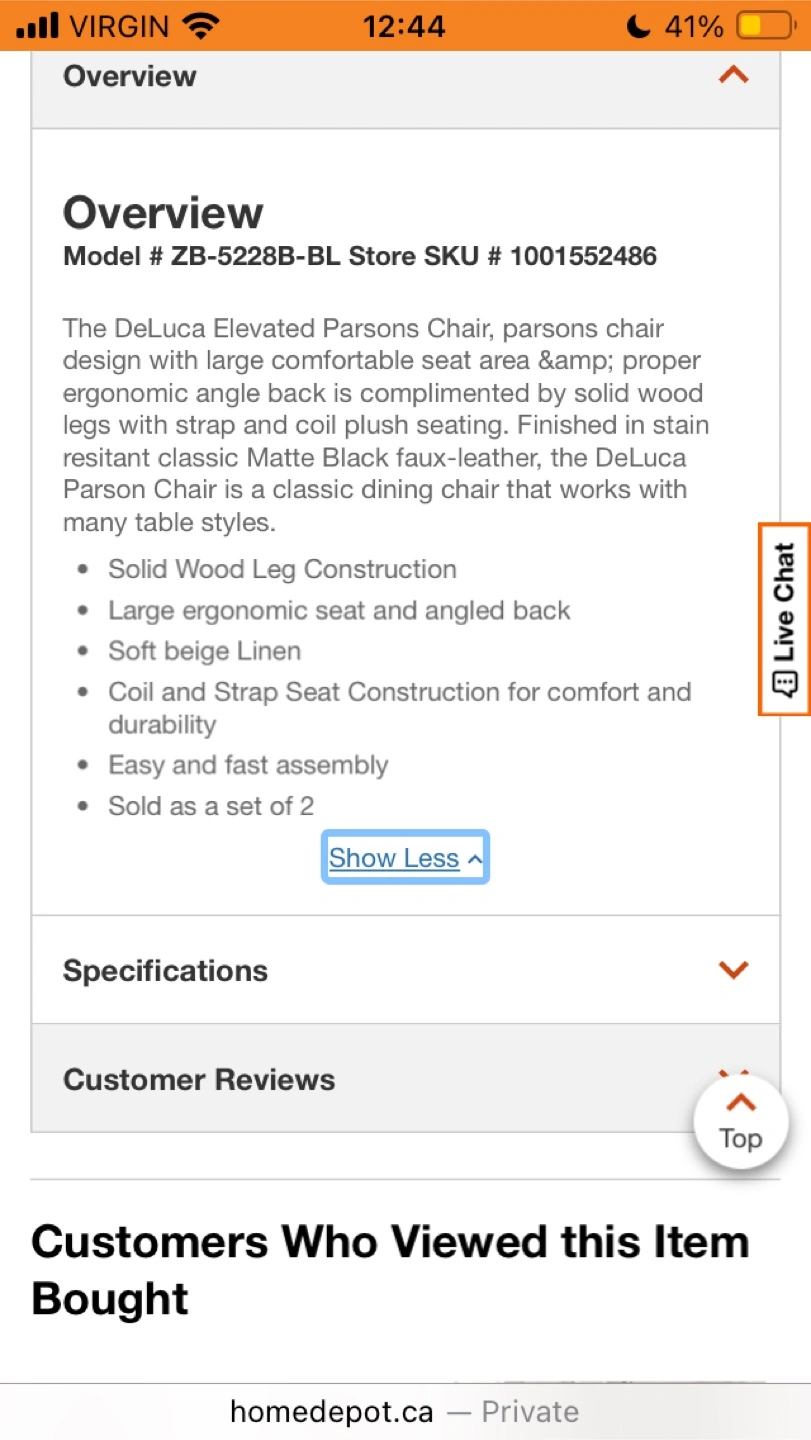The width and height of the screenshot is (811, 1440).
Task: Tap the cellular signal strength bars
Action: click(x=37, y=25)
